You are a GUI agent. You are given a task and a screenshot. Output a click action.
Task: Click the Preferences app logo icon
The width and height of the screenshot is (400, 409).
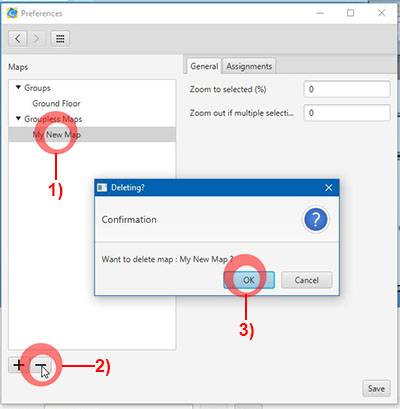[12, 13]
